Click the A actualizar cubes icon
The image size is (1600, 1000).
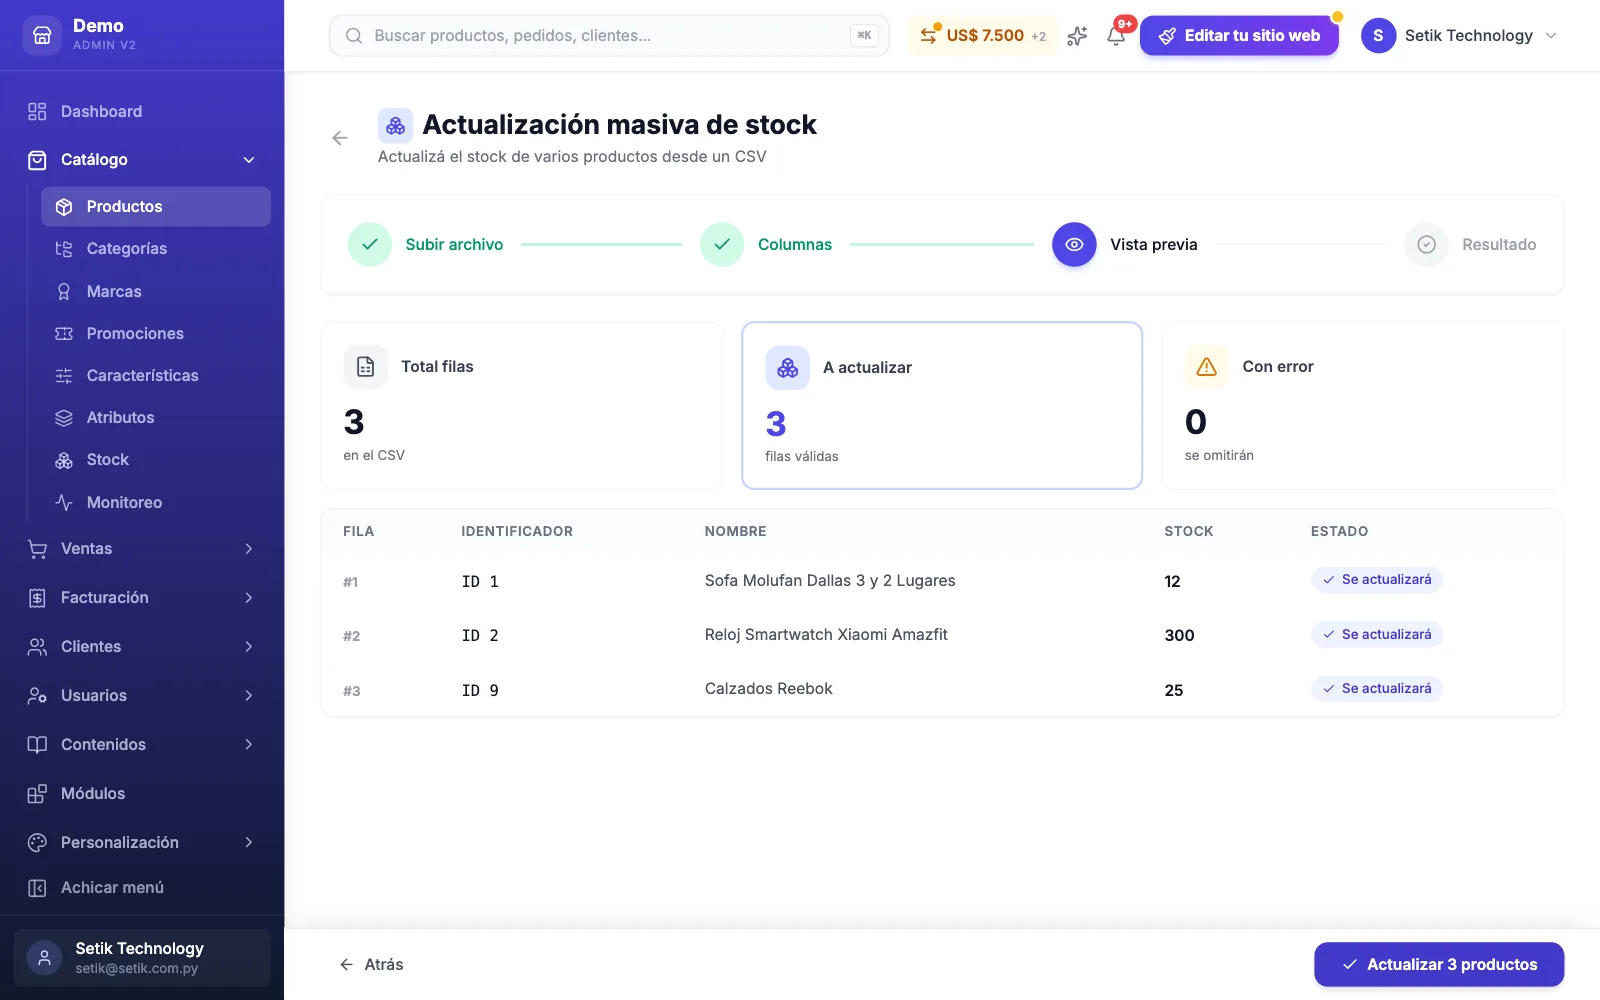pyautogui.click(x=788, y=368)
